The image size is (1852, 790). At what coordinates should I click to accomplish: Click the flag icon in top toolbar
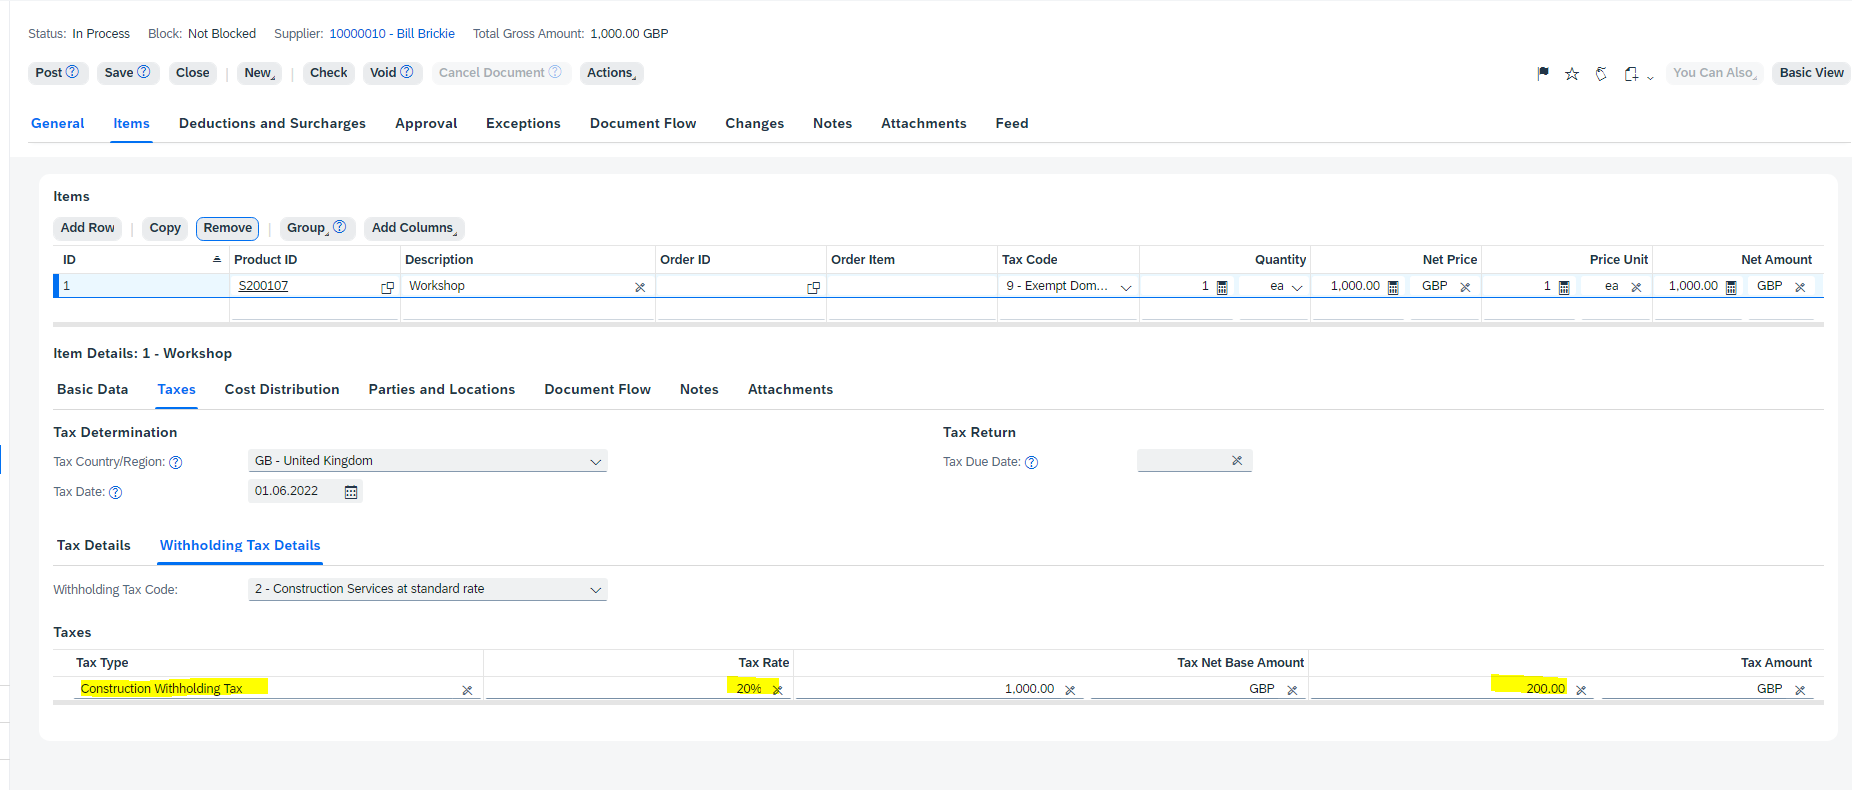point(1543,73)
